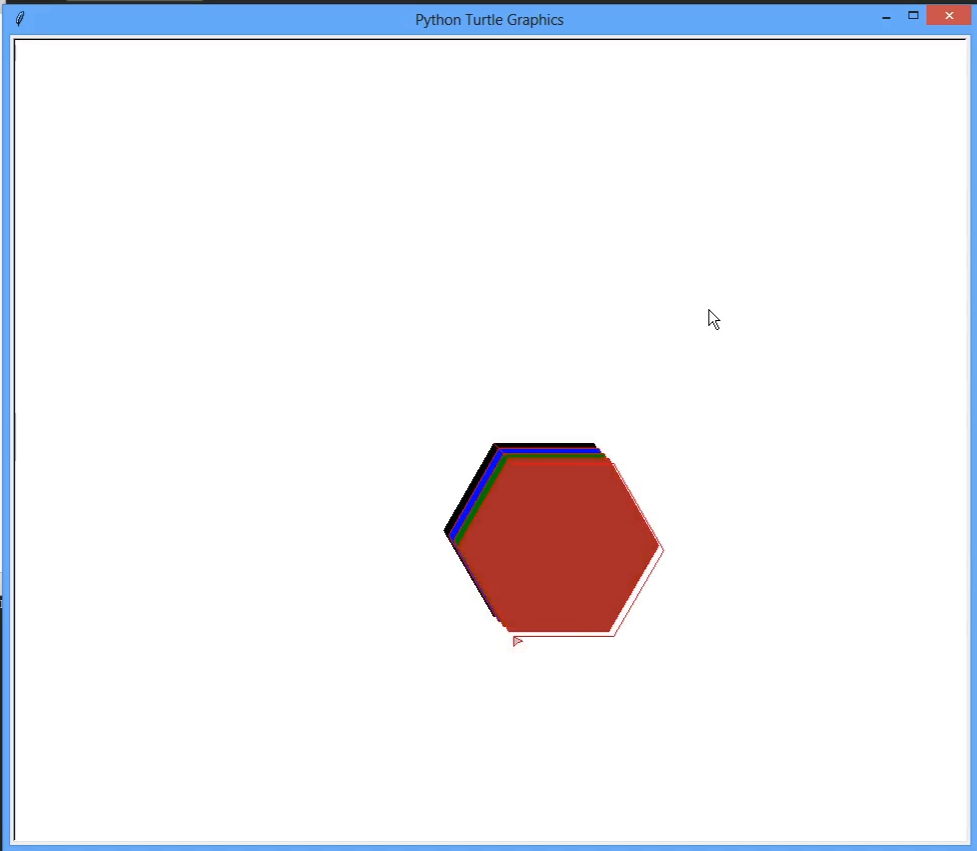
Task: Maximize the Python Turtle Graphics window
Action: (913, 16)
